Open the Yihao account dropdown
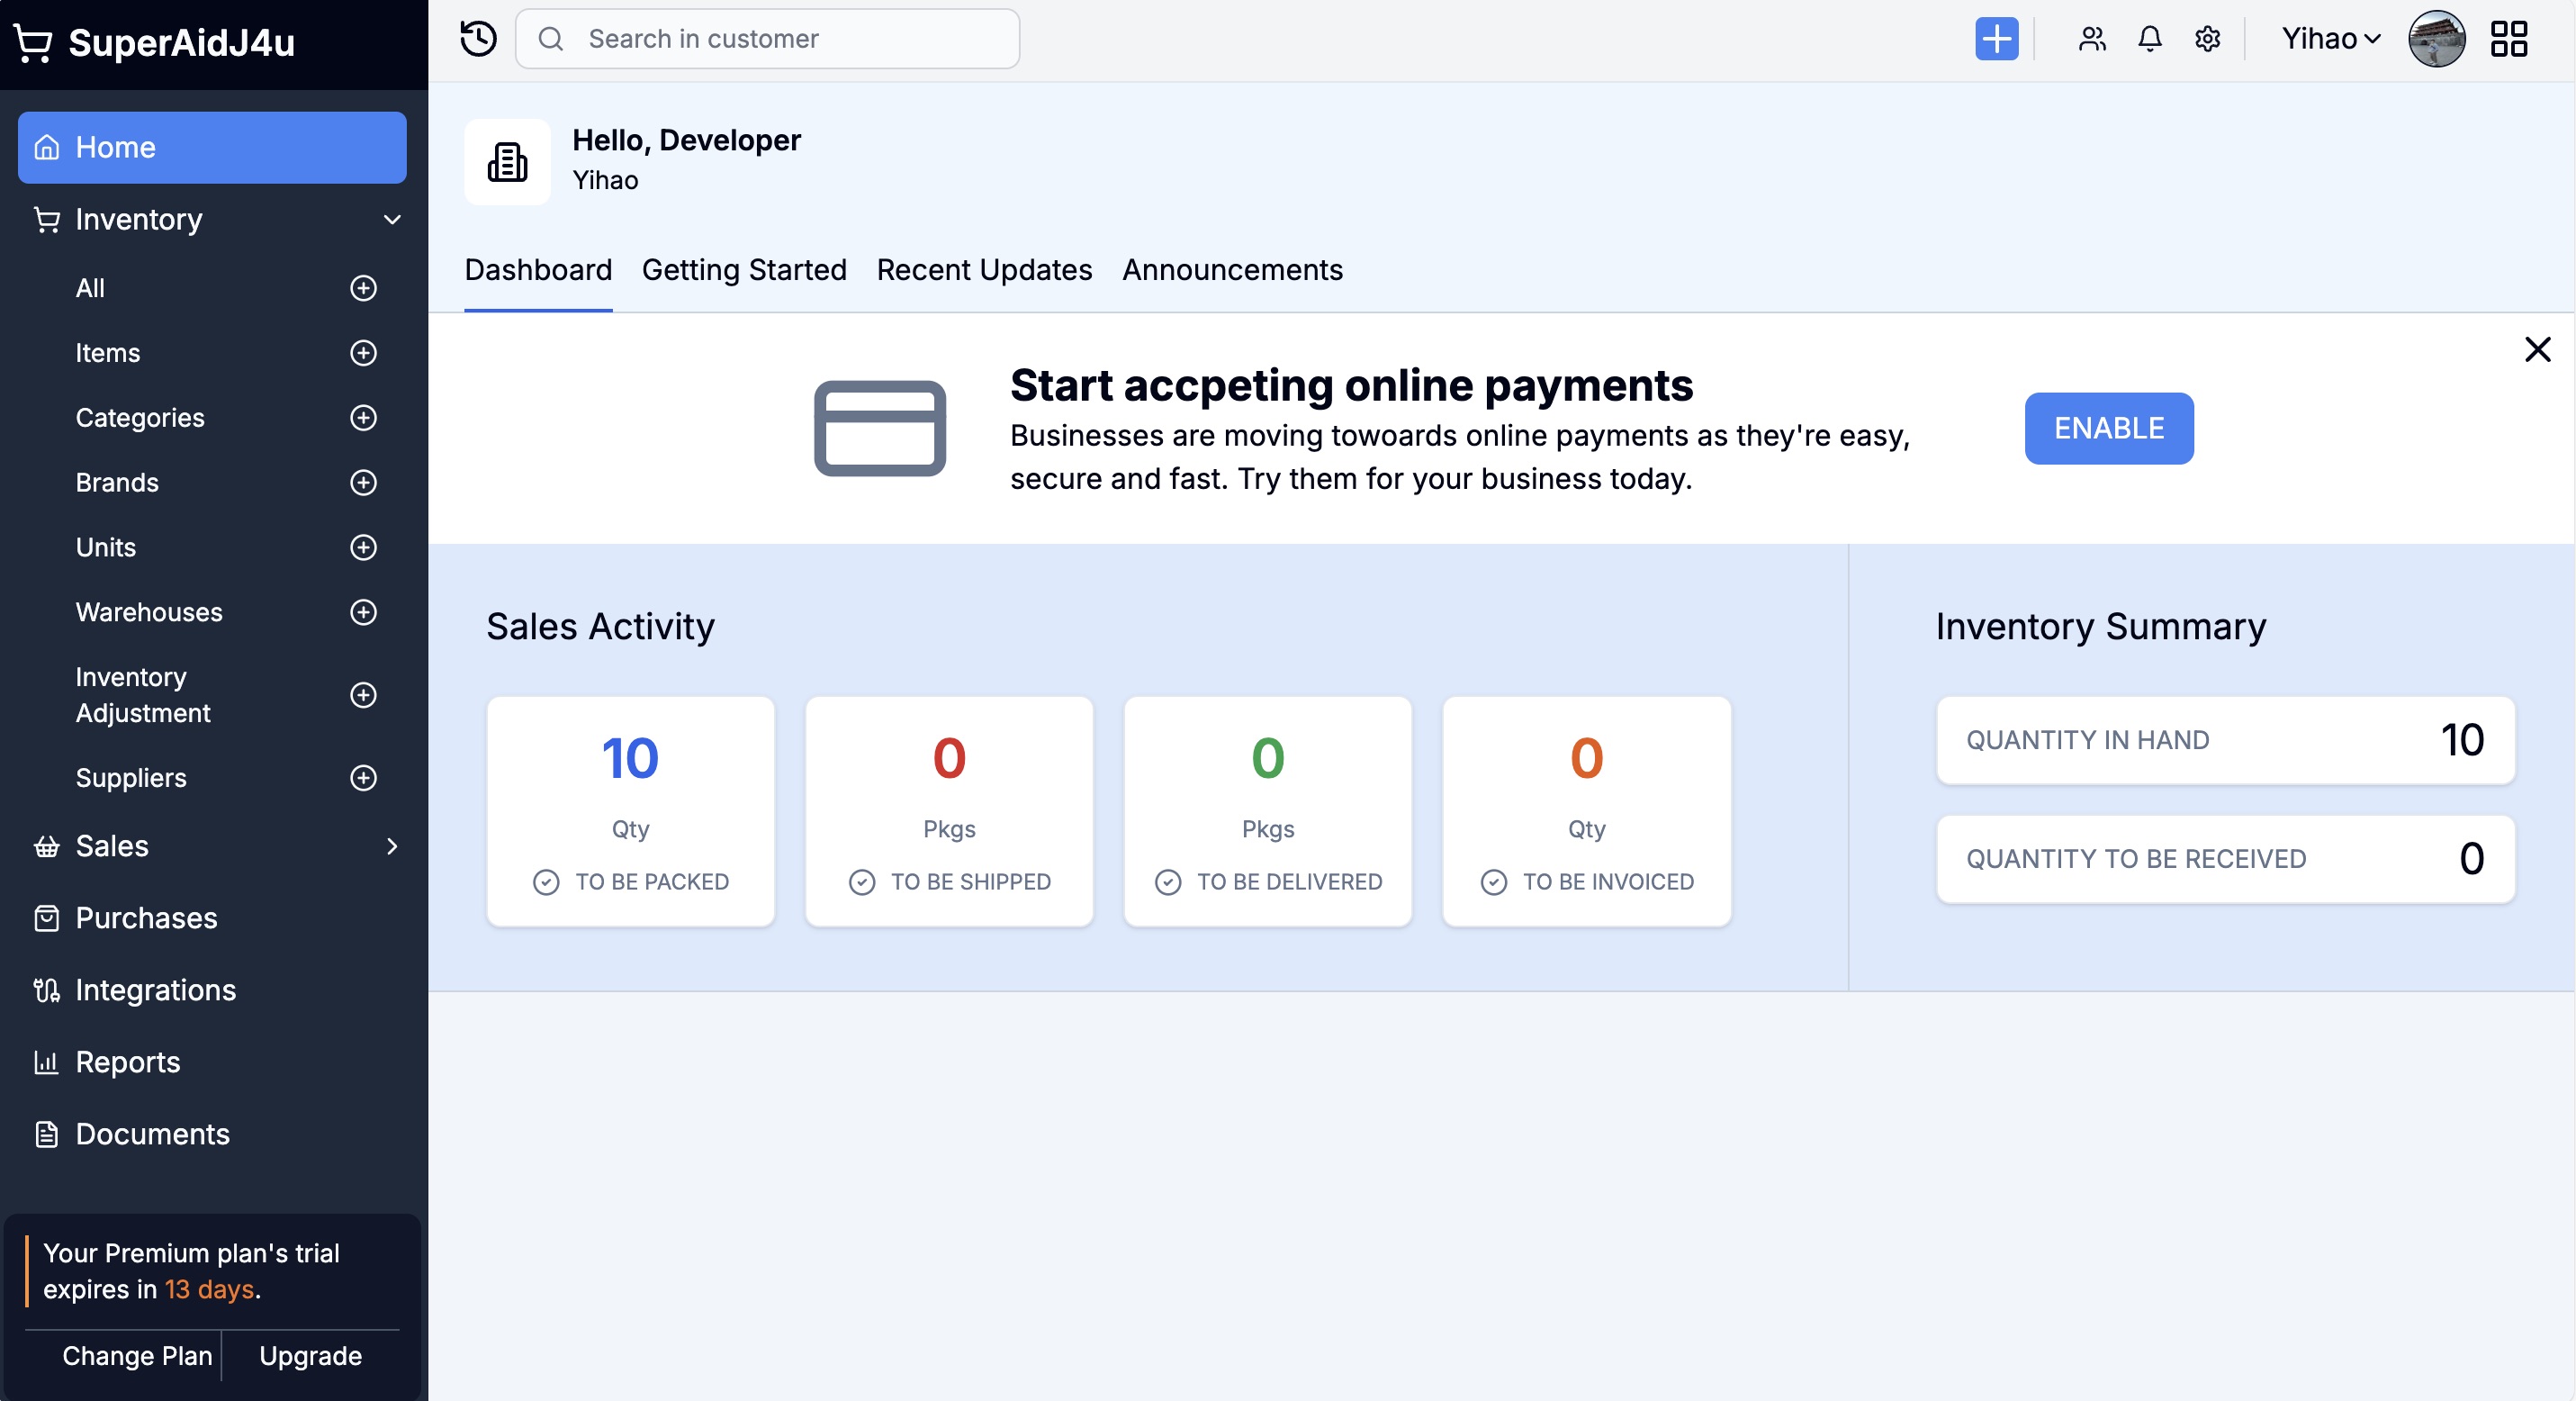Screen dimensions: 2576x1401 2330,39
